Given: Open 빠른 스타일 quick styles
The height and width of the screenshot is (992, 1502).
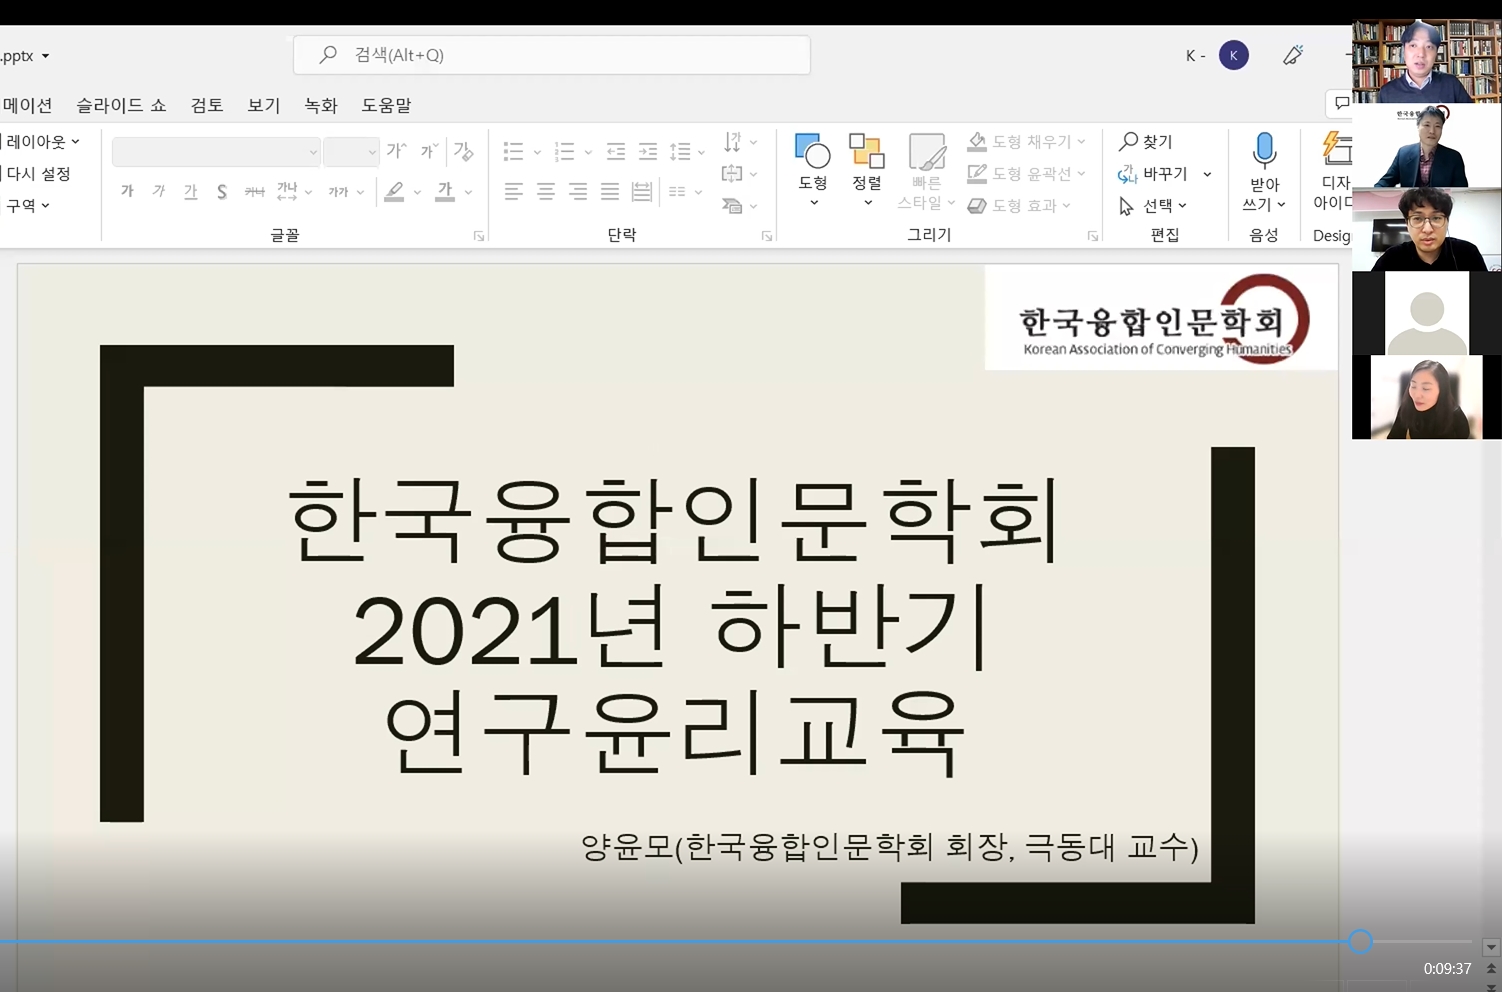Looking at the screenshot, I should pos(927,171).
